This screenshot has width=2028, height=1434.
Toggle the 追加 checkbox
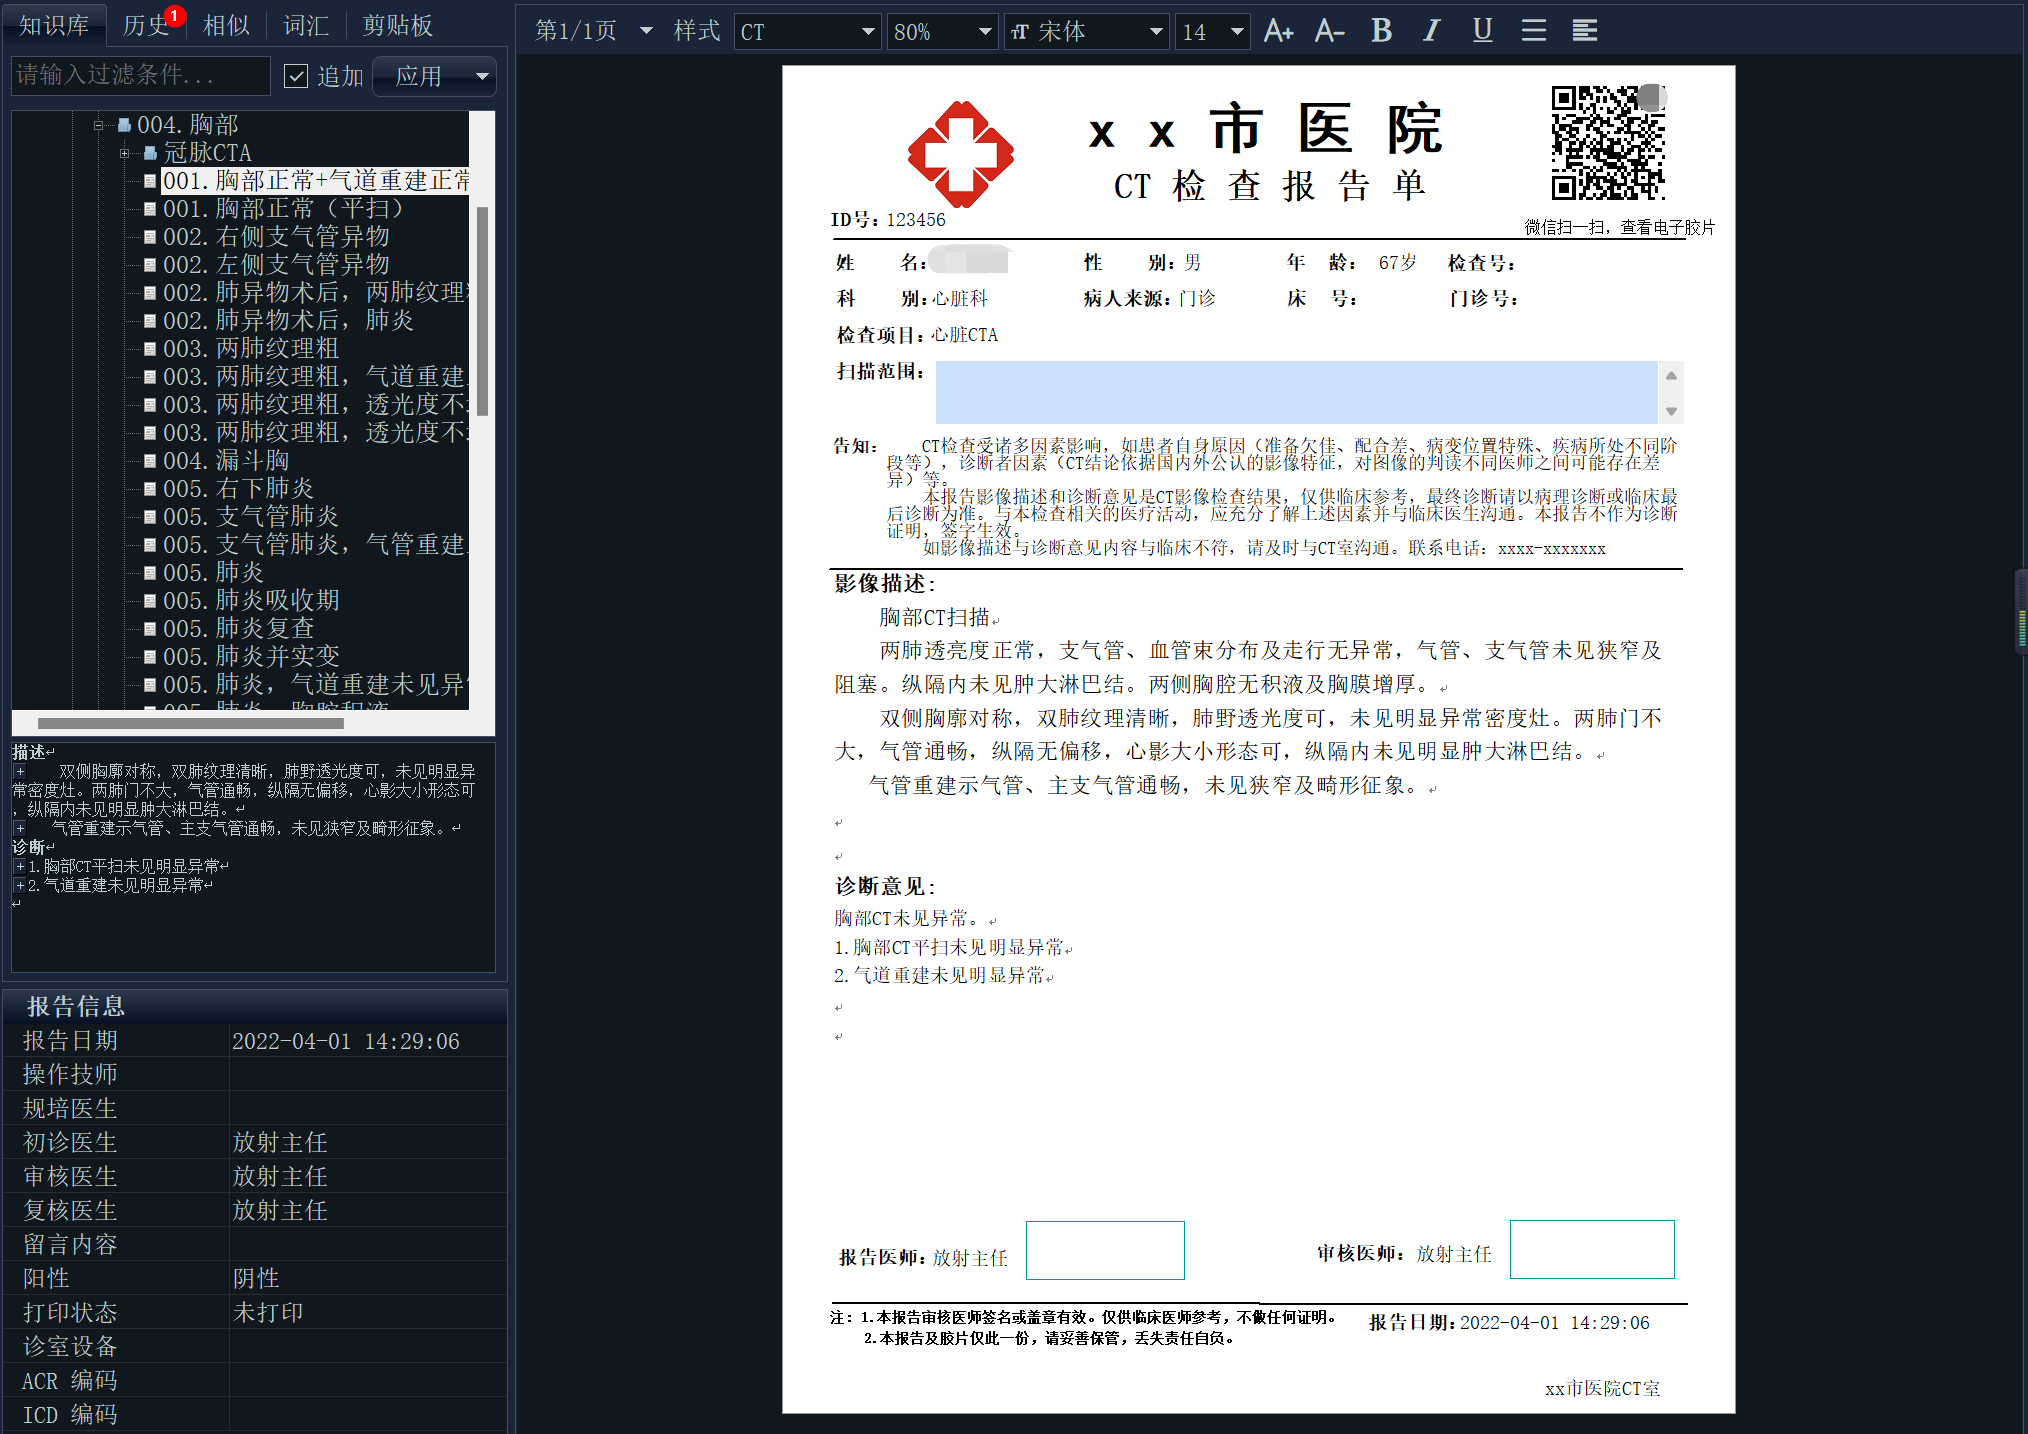[296, 76]
